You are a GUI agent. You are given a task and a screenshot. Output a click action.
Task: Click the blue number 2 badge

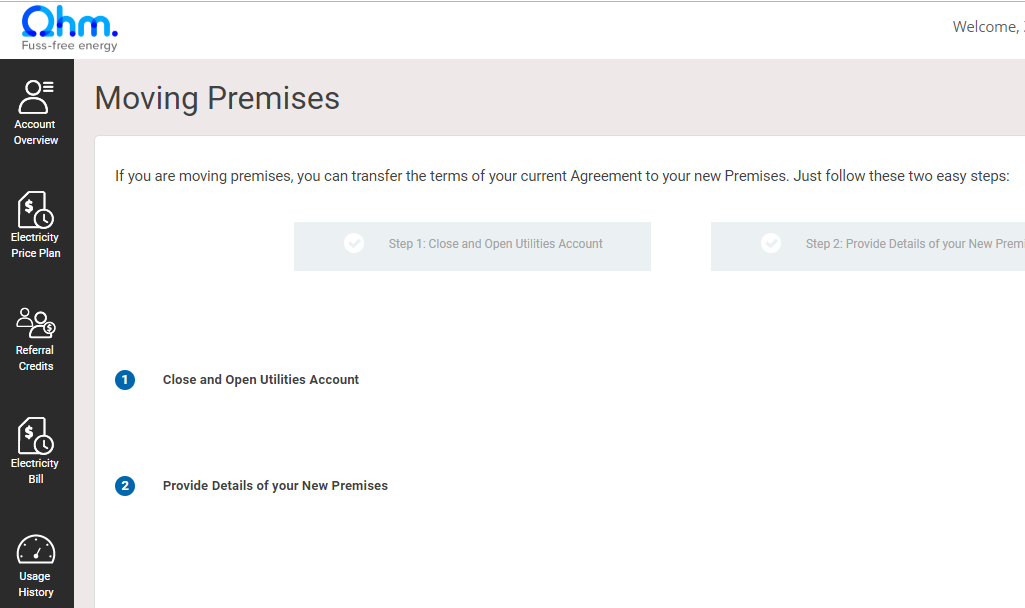(125, 486)
